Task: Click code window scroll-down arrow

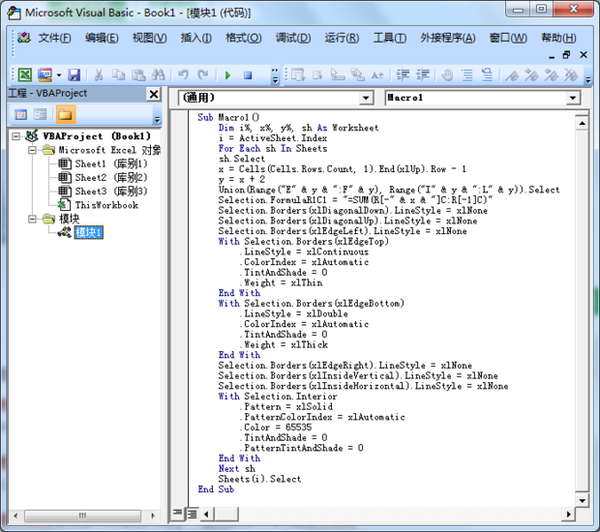Action: 582,500
